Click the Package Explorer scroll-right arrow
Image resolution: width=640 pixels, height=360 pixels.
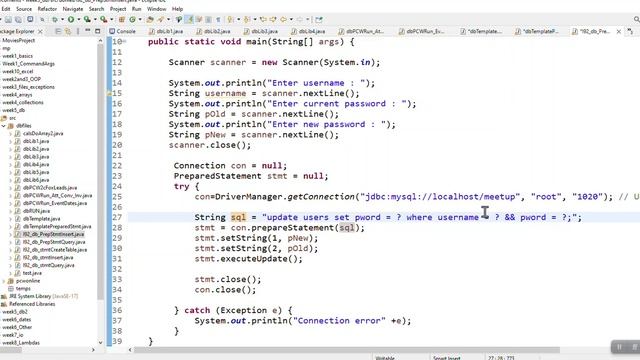click(93, 350)
